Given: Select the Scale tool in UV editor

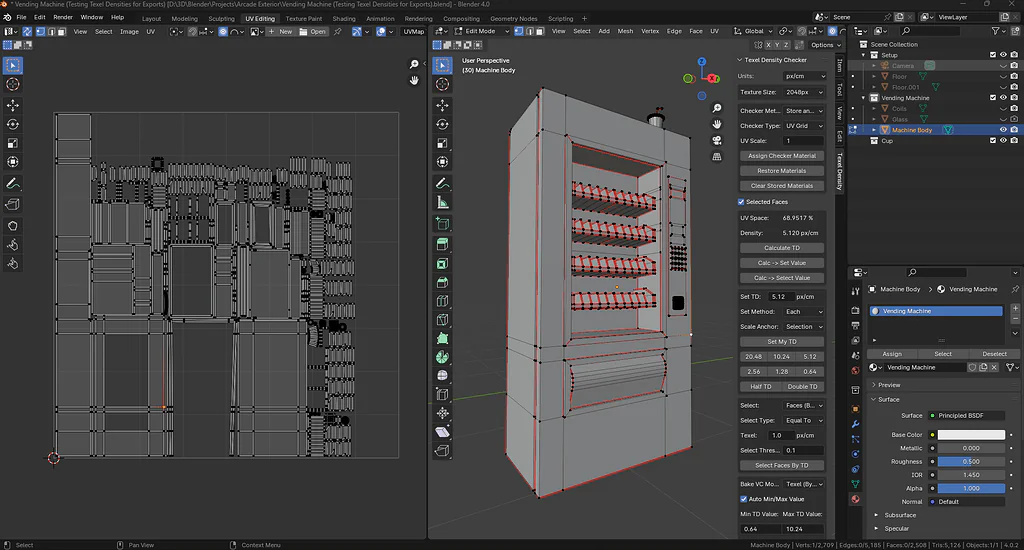Looking at the screenshot, I should click(12, 143).
